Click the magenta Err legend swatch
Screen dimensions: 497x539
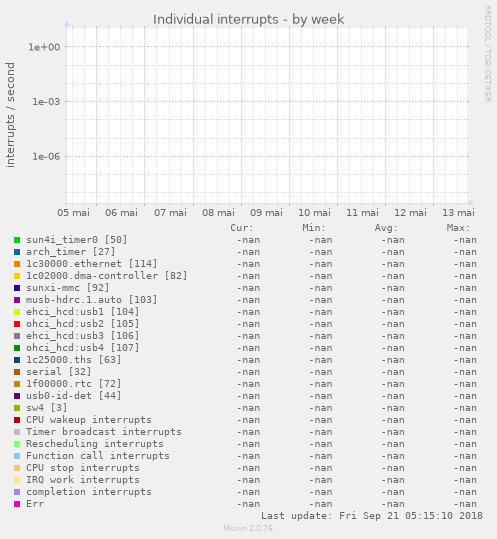17,504
